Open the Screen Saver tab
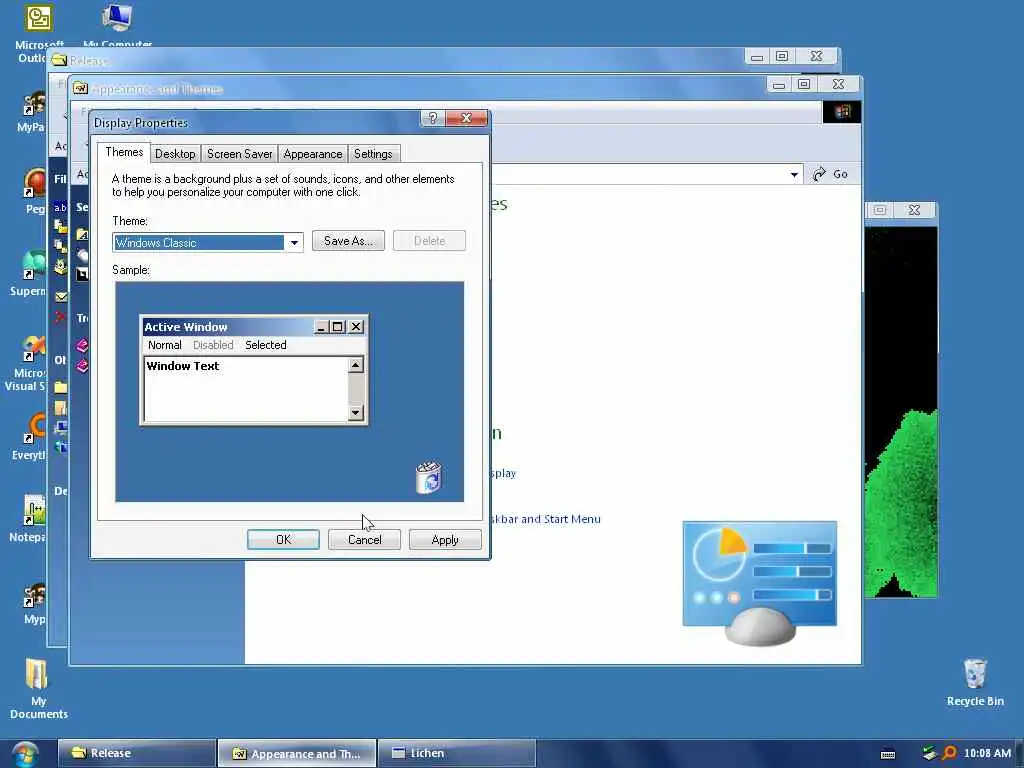 pos(239,154)
